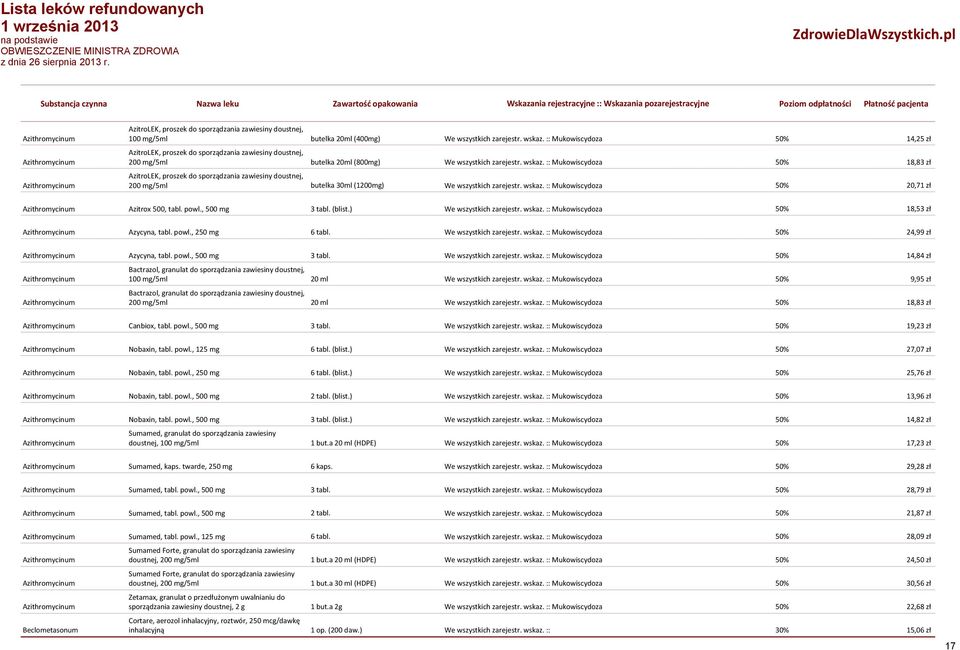
Task: Click the 'Nazwa leku' column header
Action: [217, 103]
